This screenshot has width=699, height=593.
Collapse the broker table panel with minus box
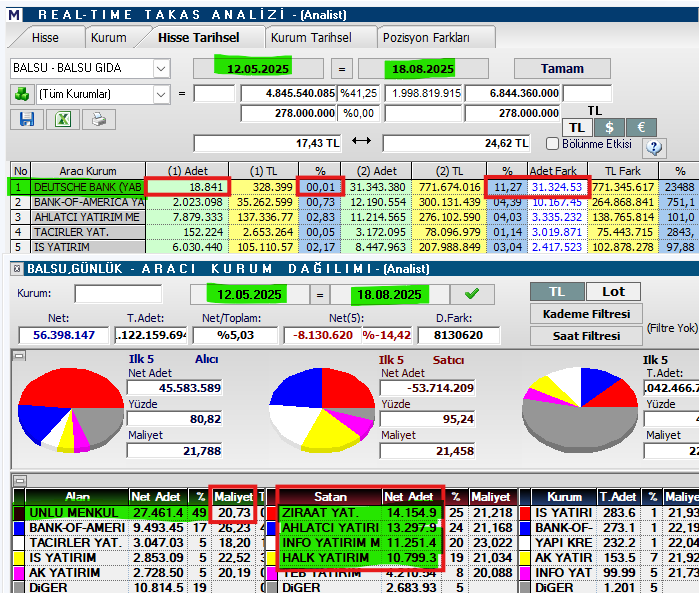21,481
